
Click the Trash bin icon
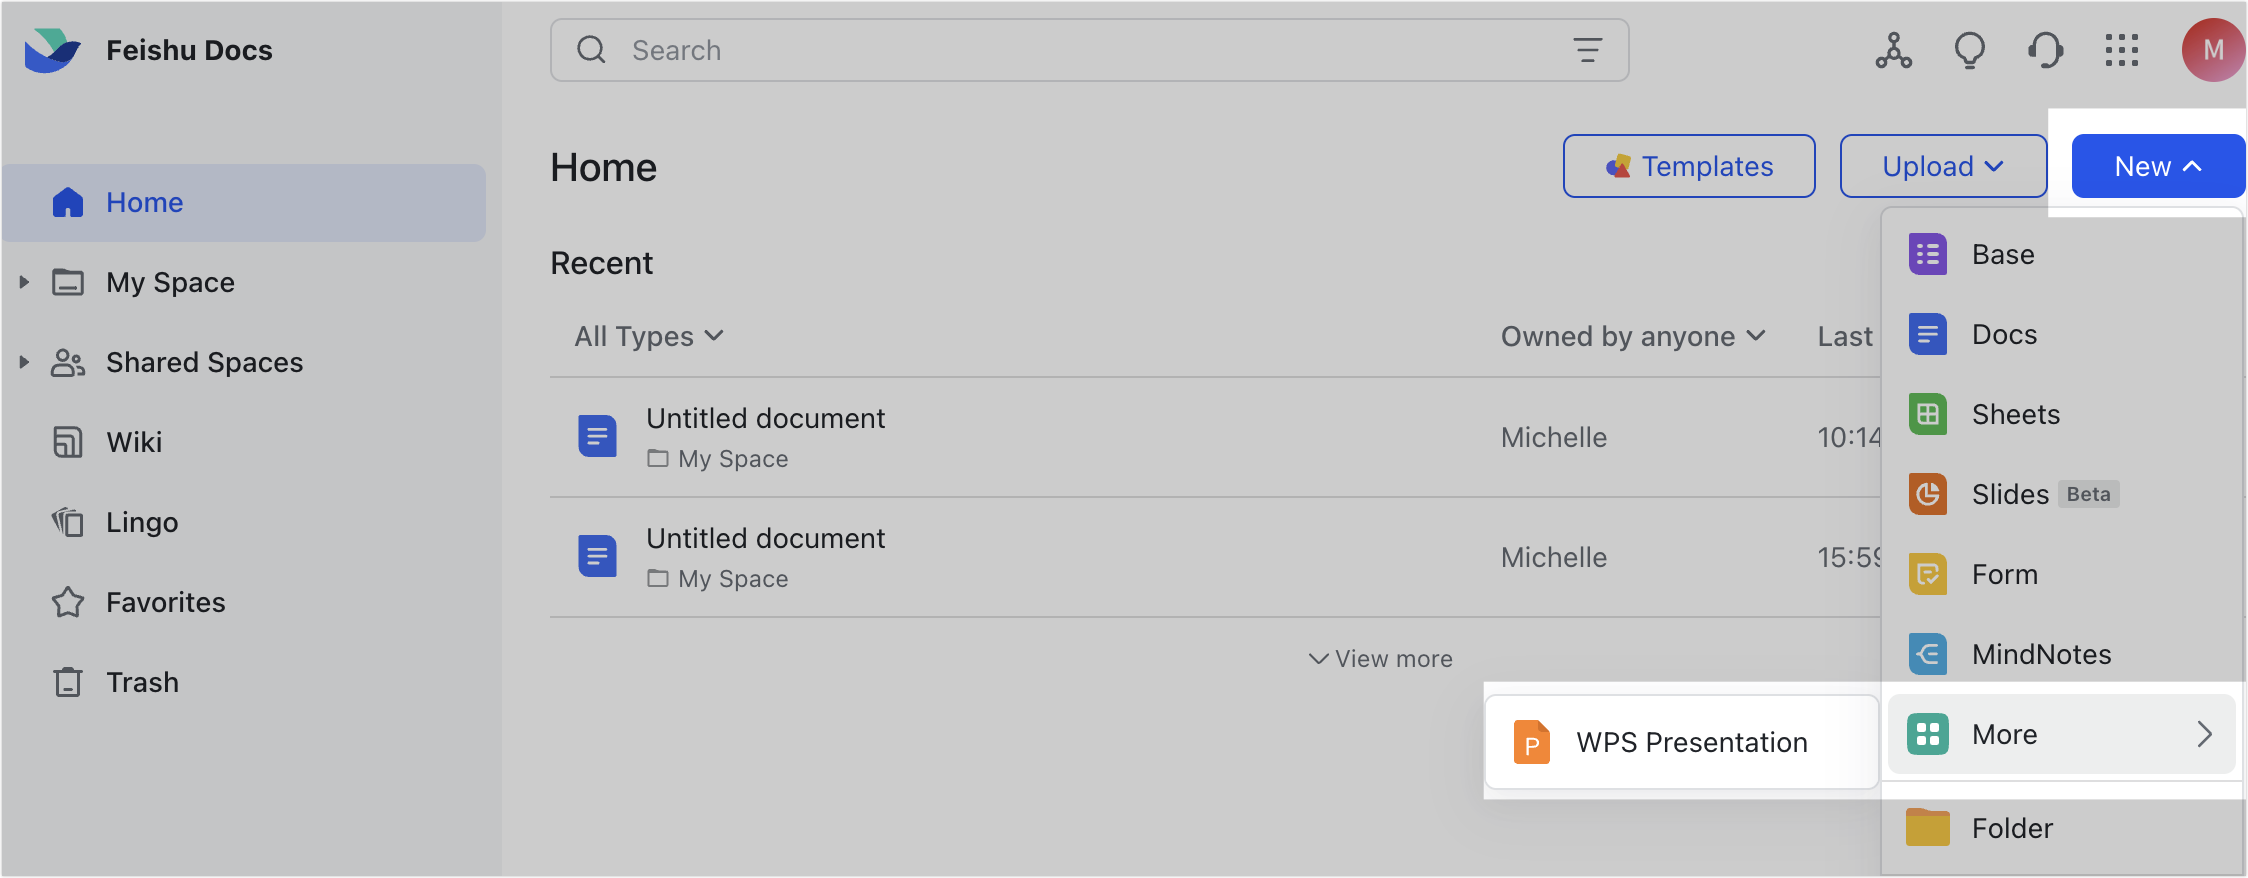[x=67, y=682]
